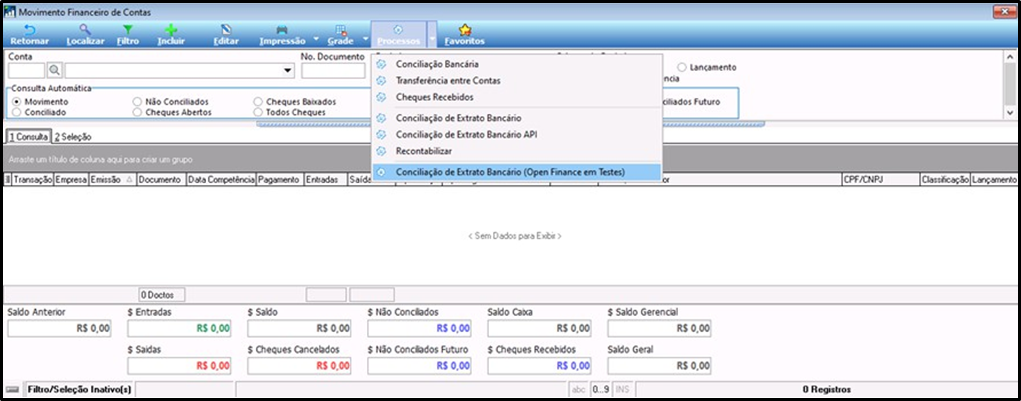The width and height of the screenshot is (1021, 401).
Task: Click the Empresa column header
Action: [x=71, y=180]
